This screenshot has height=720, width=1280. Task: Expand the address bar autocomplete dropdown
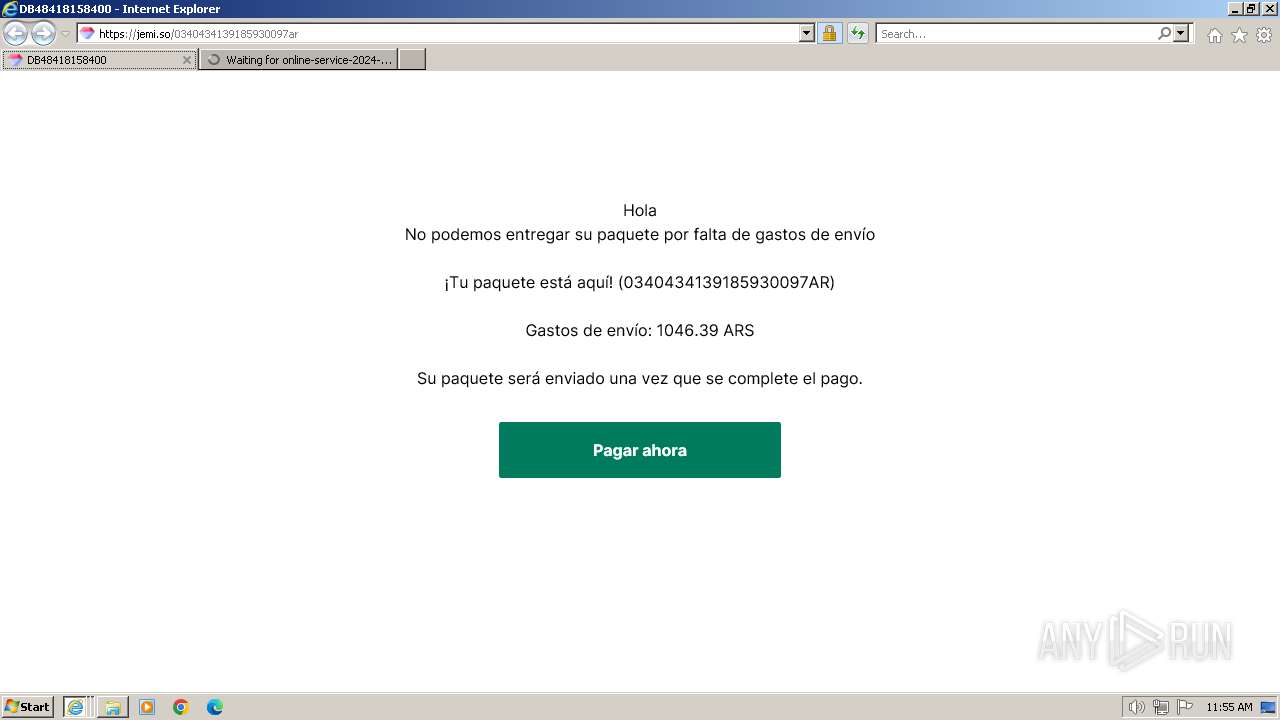coord(807,34)
